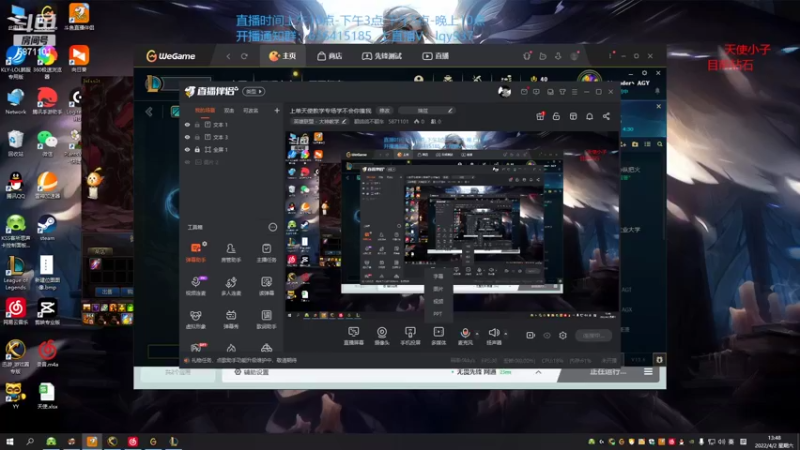Open the 网易云音乐 desktop icon
Screen dimensions: 800x450
click(x=15, y=311)
